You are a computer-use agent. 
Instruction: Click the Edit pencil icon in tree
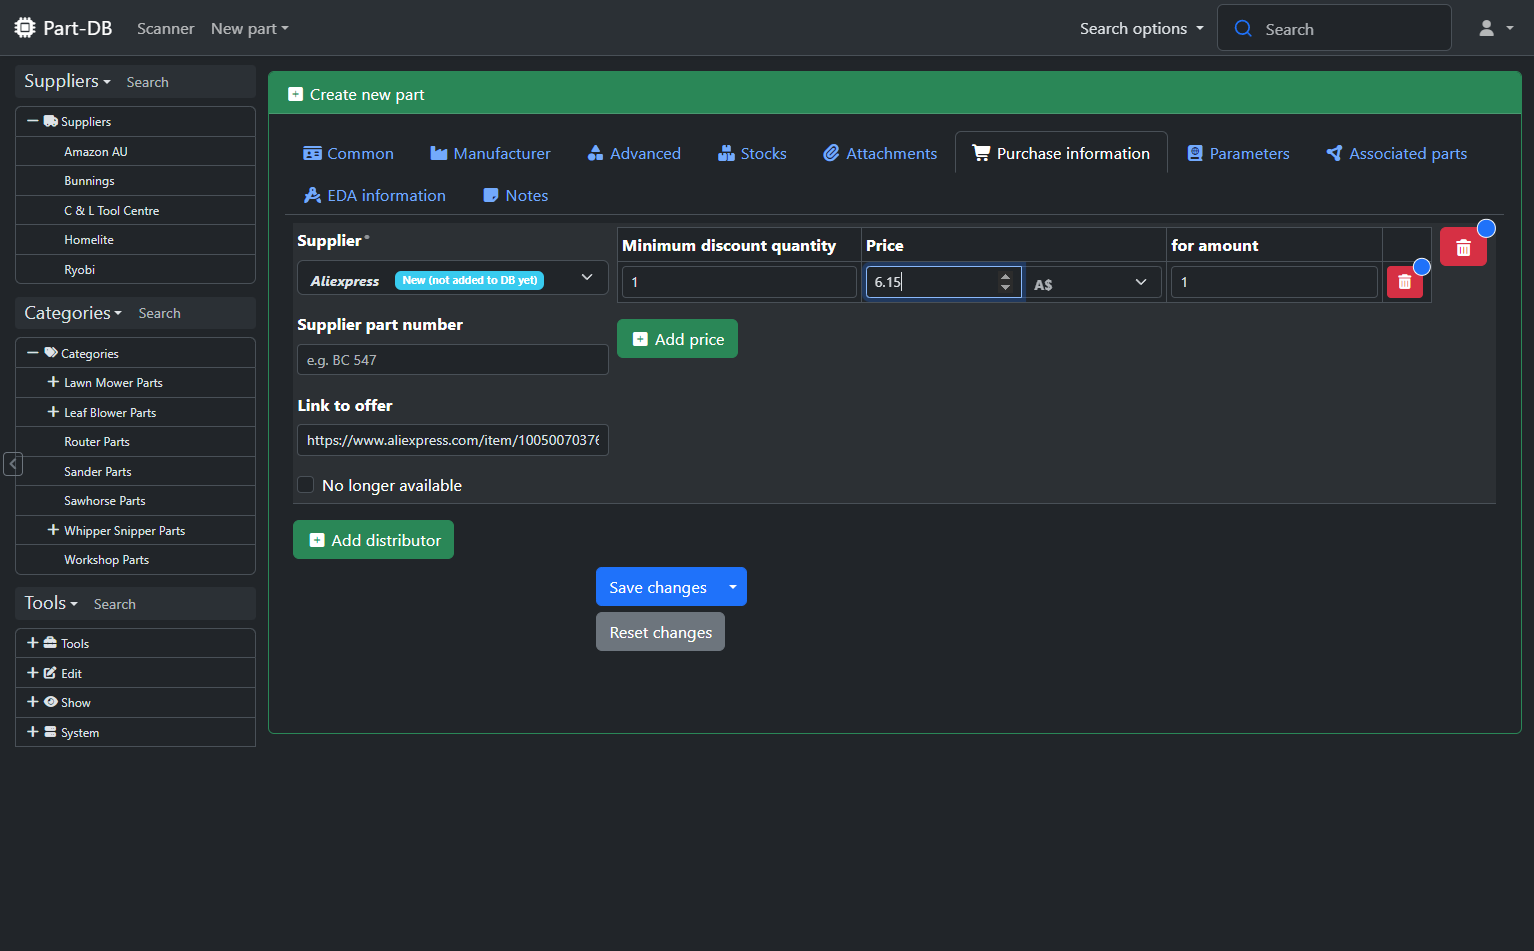pos(50,673)
